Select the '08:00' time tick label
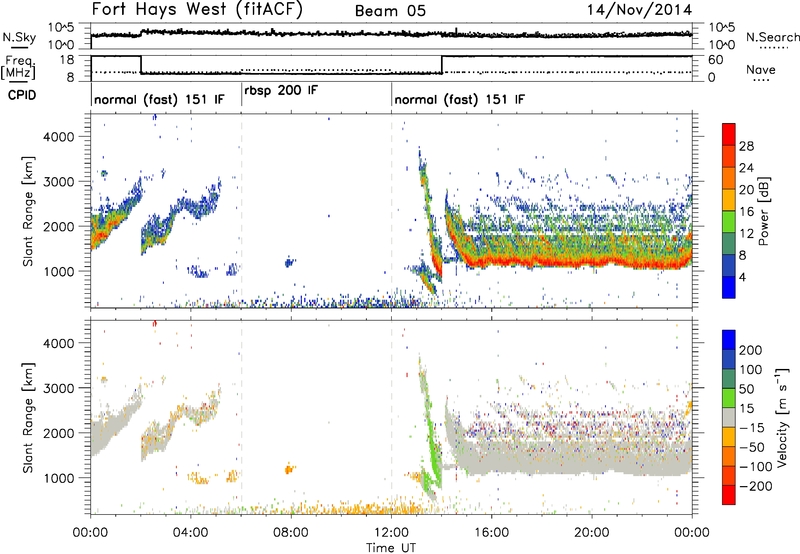Image resolution: width=800 pixels, height=554 pixels. 291,533
